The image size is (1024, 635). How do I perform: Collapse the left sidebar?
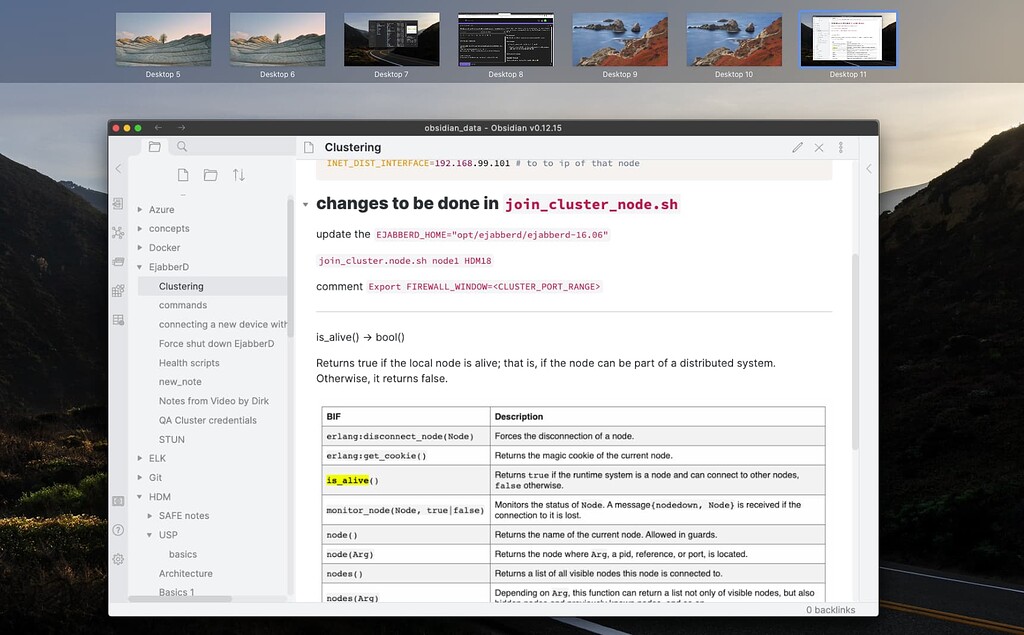pyautogui.click(x=118, y=169)
